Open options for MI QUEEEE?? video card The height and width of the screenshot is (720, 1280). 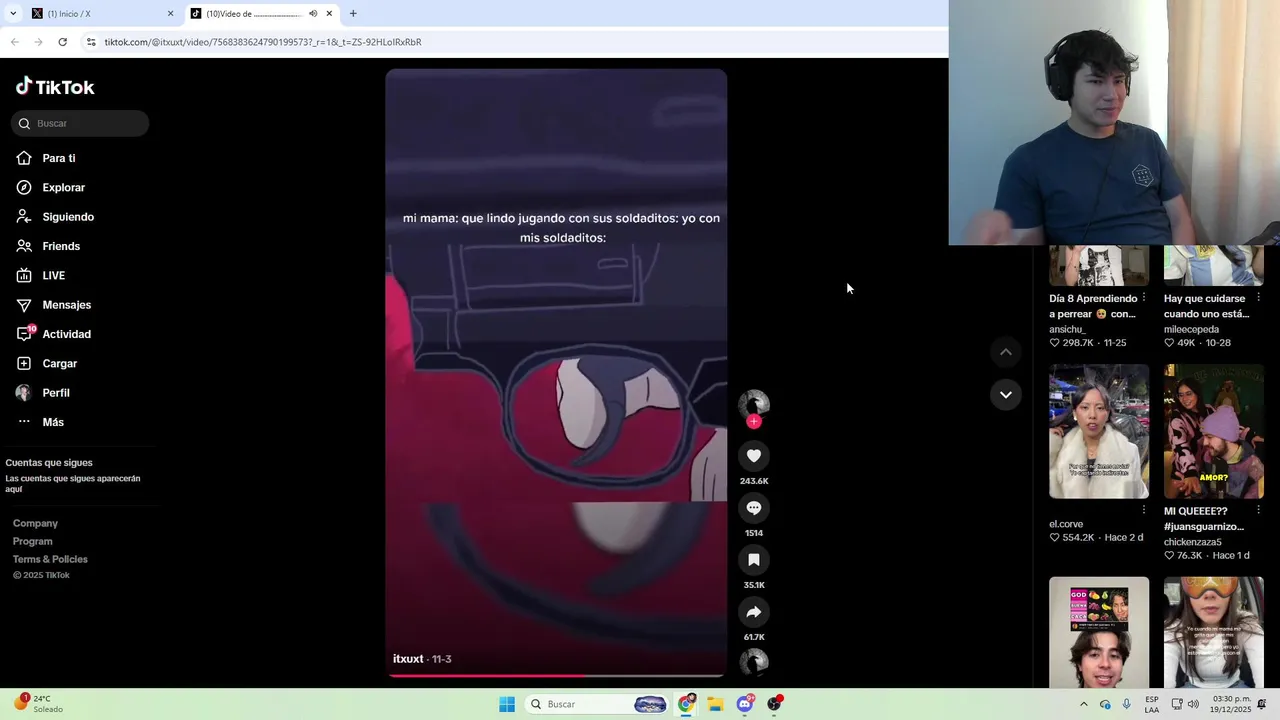pyautogui.click(x=1259, y=511)
